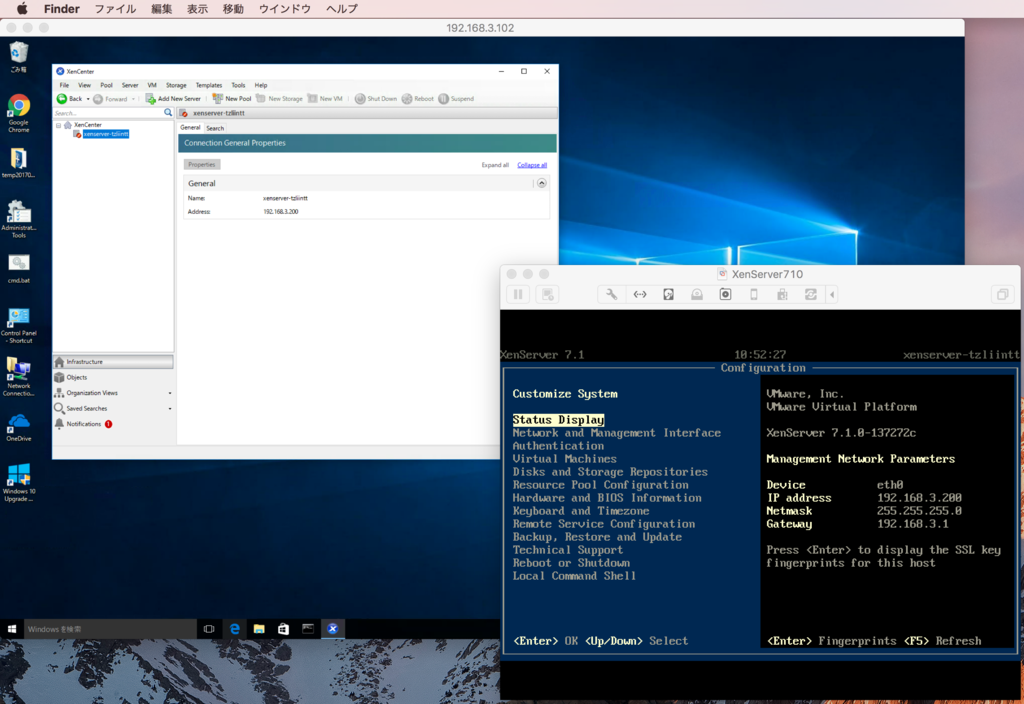Open the Network Connections desktop icon

tap(18, 377)
